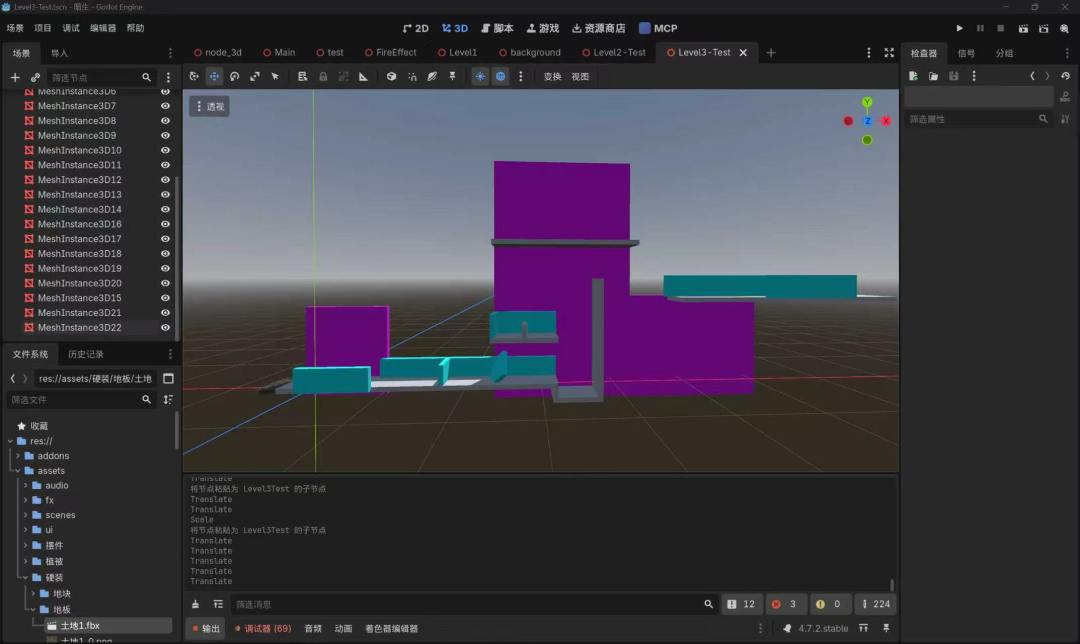Screen dimensions: 1080x644
Task: Collapse the assets folder
Action: pyautogui.click(x=18, y=471)
